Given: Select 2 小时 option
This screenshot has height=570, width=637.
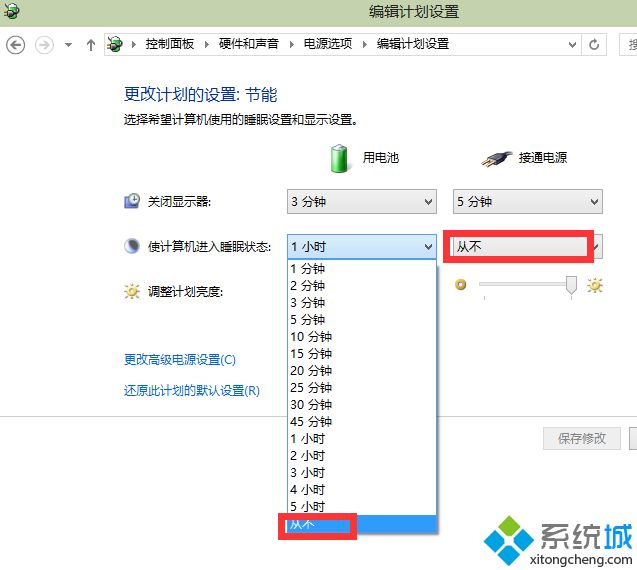Looking at the screenshot, I should tap(362, 456).
